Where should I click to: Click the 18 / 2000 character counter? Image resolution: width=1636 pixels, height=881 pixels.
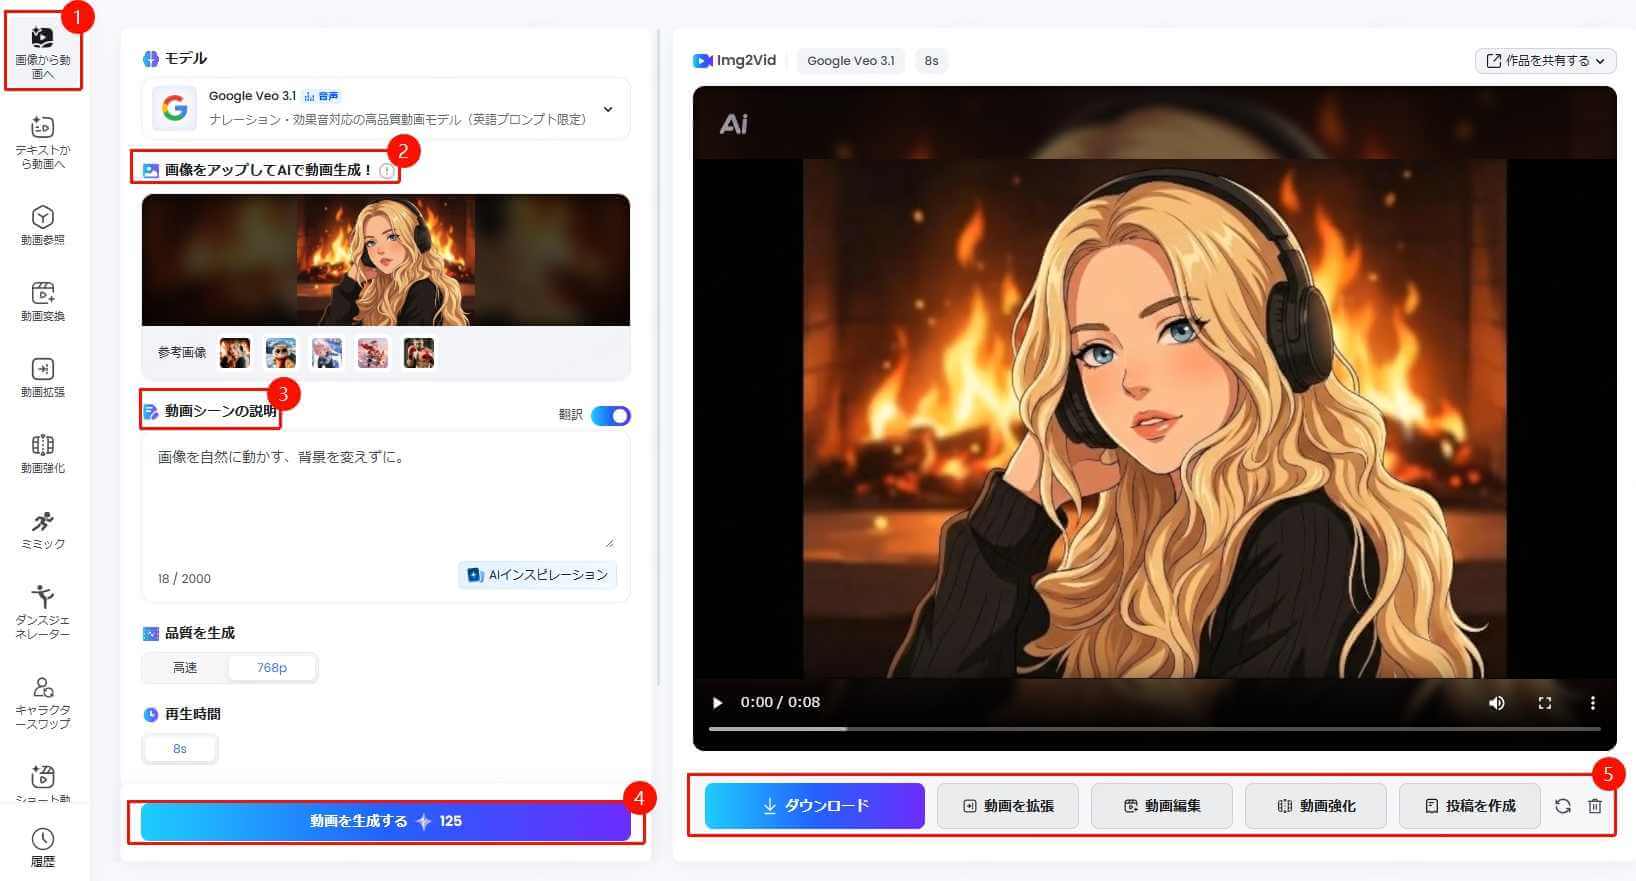(x=184, y=579)
